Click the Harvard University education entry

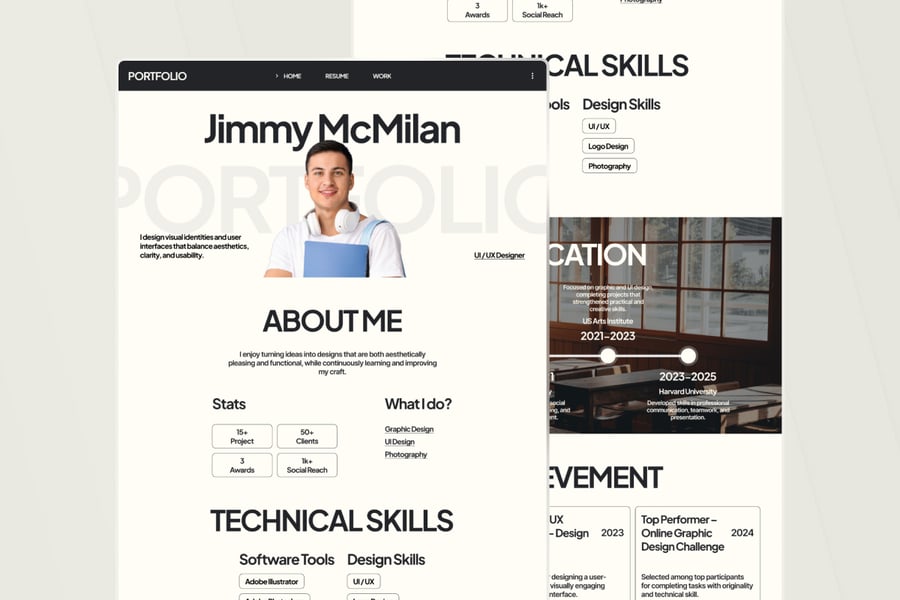(688, 391)
